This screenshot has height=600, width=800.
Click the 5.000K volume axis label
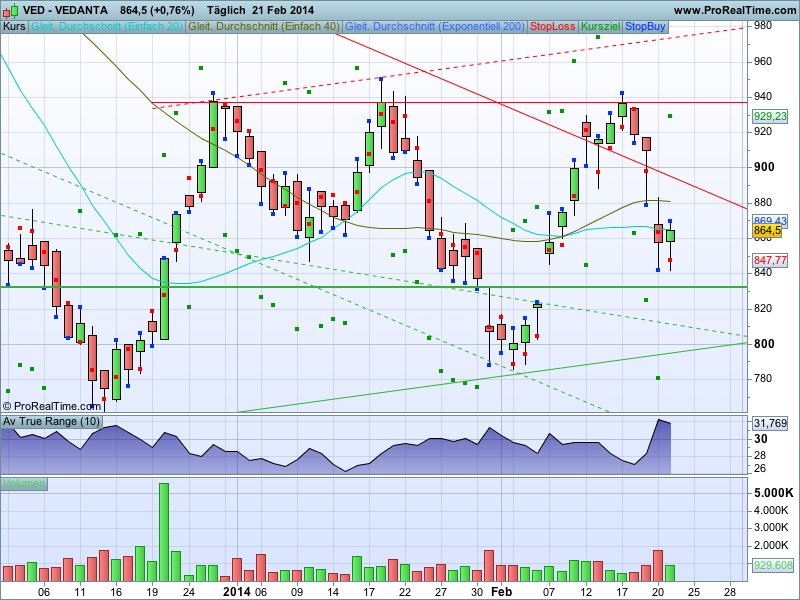click(x=774, y=493)
